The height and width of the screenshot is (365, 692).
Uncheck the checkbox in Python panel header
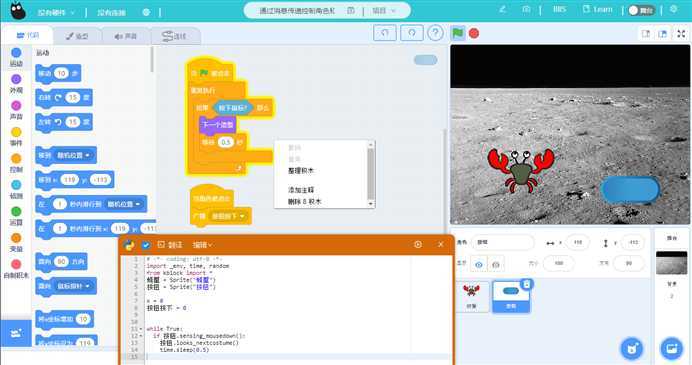[146, 245]
